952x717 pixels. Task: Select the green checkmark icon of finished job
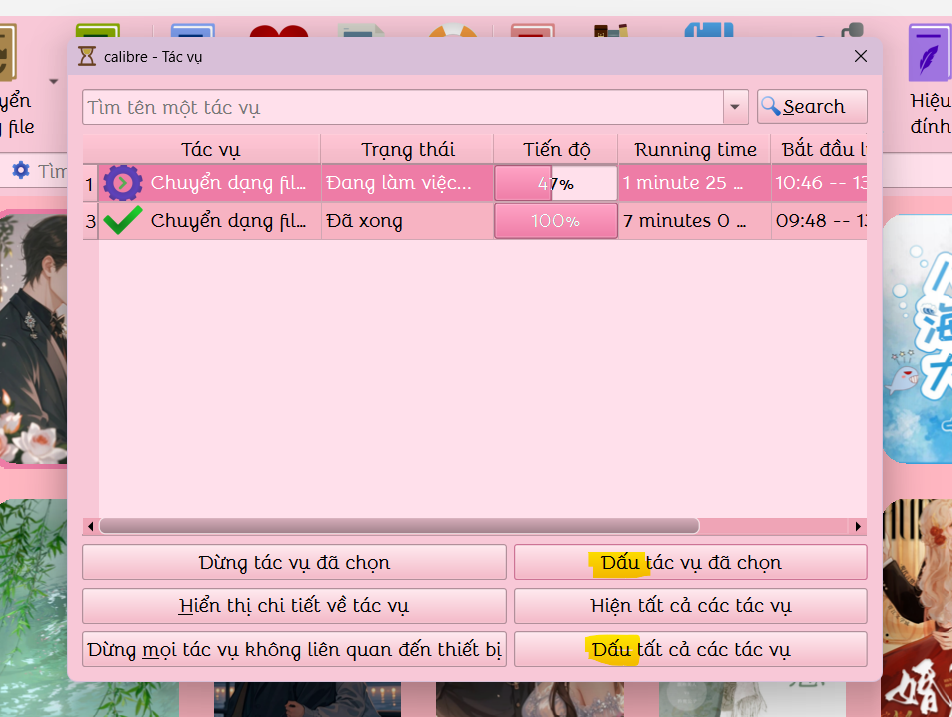(123, 220)
